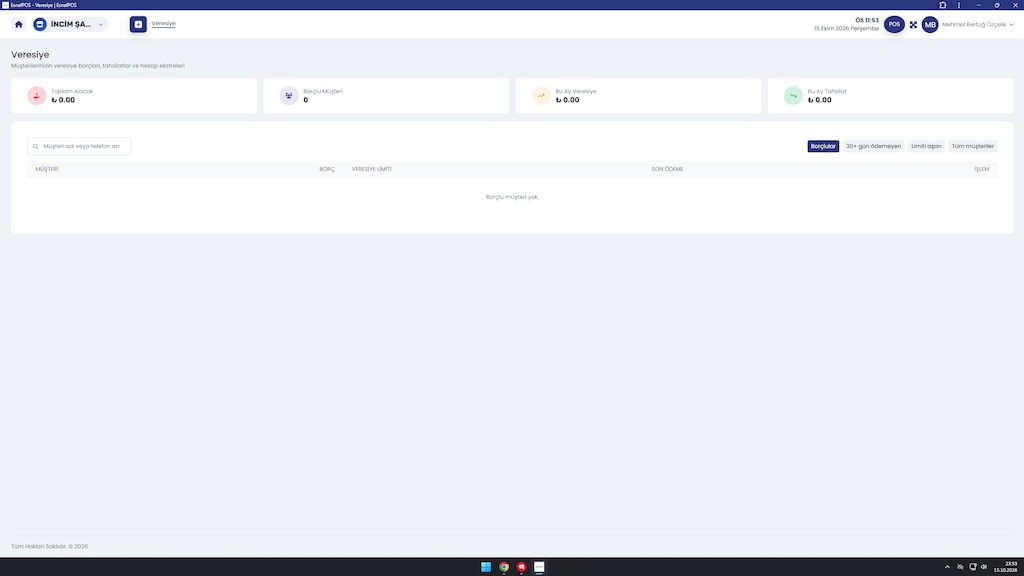Open the Mehmet Bertuğ Özçelik user menu
Image resolution: width=1024 pixels, height=576 pixels.
pyautogui.click(x=978, y=25)
